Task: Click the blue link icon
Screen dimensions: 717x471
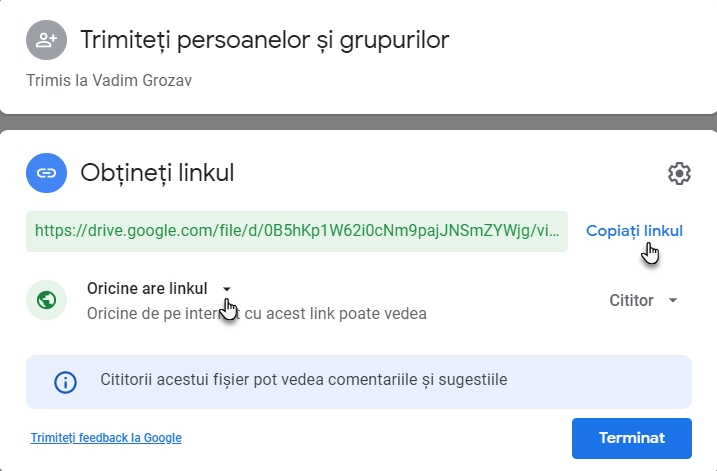Action: [x=46, y=173]
